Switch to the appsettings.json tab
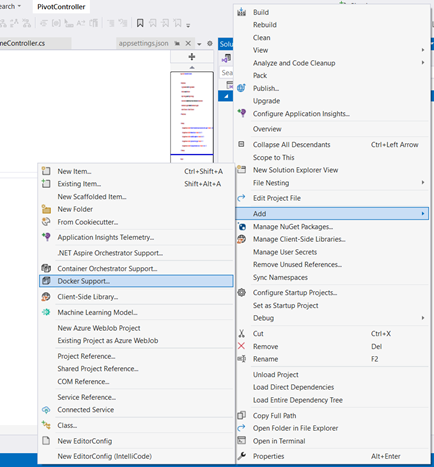The width and height of the screenshot is (434, 467). 144,43
